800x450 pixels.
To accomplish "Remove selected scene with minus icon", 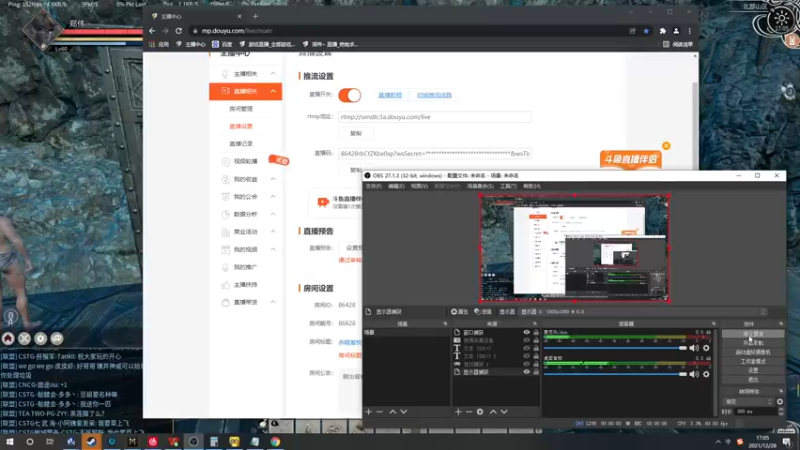I will coord(380,412).
